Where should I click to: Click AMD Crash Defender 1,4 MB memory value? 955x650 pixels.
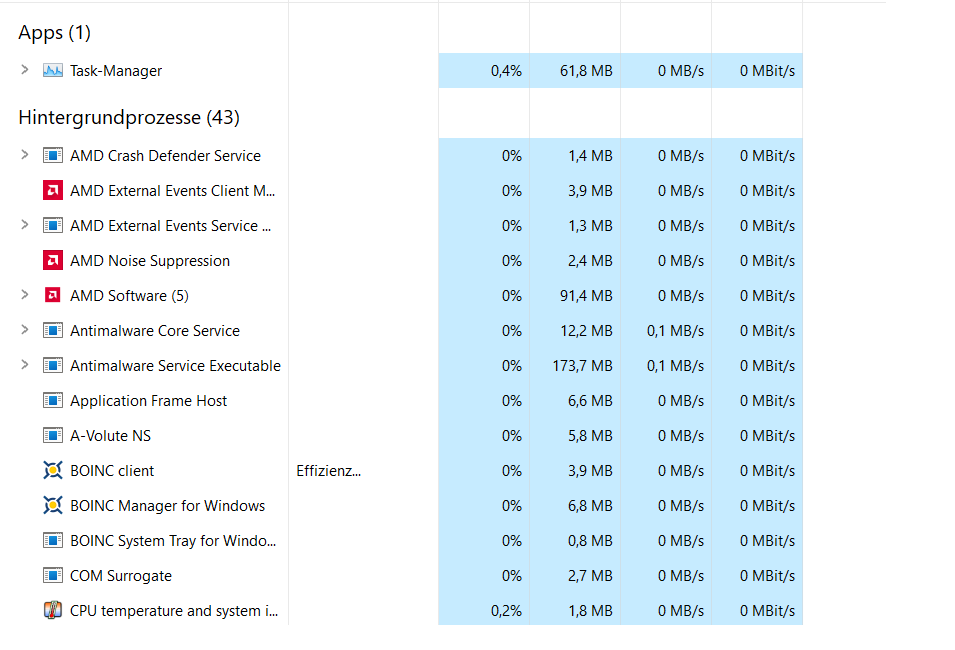(x=590, y=156)
